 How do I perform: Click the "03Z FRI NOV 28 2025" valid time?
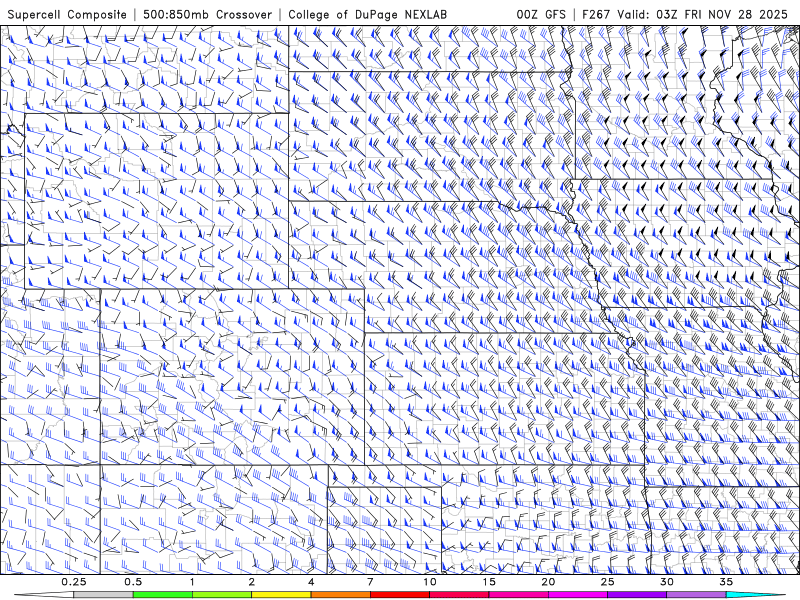[x=722, y=14]
